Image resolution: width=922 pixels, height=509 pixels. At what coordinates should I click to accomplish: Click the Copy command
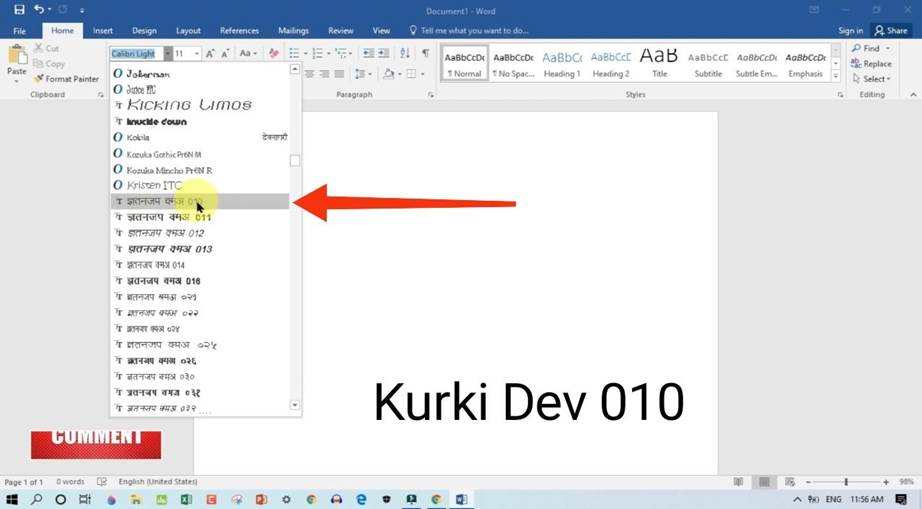coord(49,63)
